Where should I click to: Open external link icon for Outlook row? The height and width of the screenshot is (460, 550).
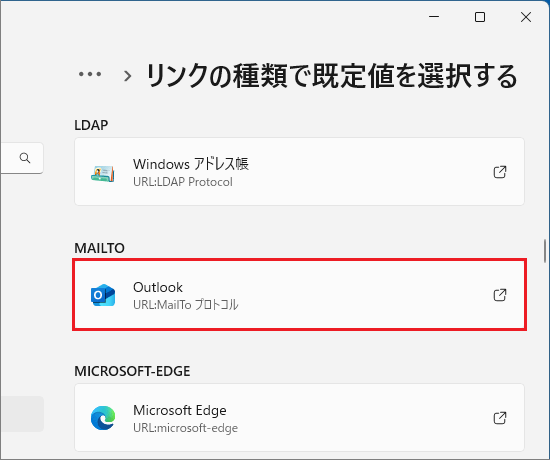(500, 295)
